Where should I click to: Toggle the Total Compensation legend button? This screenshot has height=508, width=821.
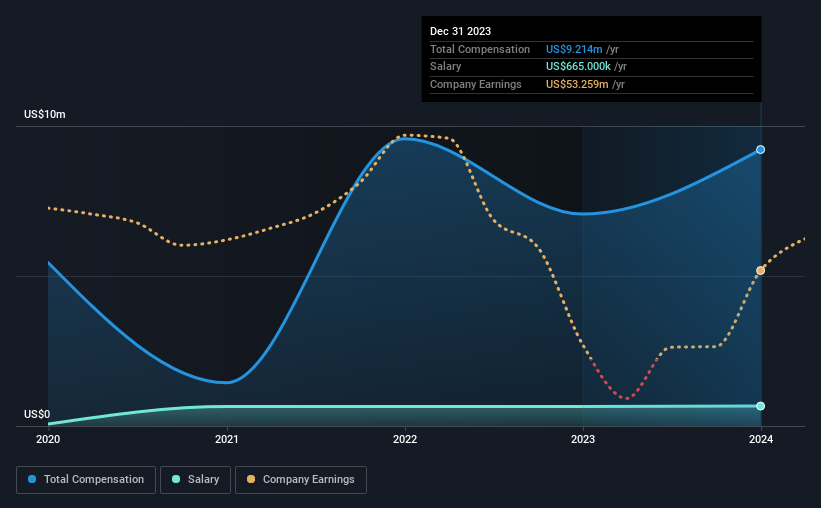click(x=86, y=480)
